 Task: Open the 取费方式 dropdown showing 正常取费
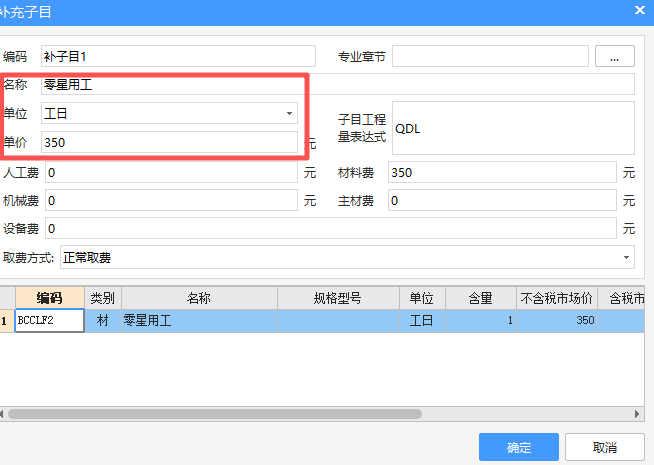click(x=347, y=257)
